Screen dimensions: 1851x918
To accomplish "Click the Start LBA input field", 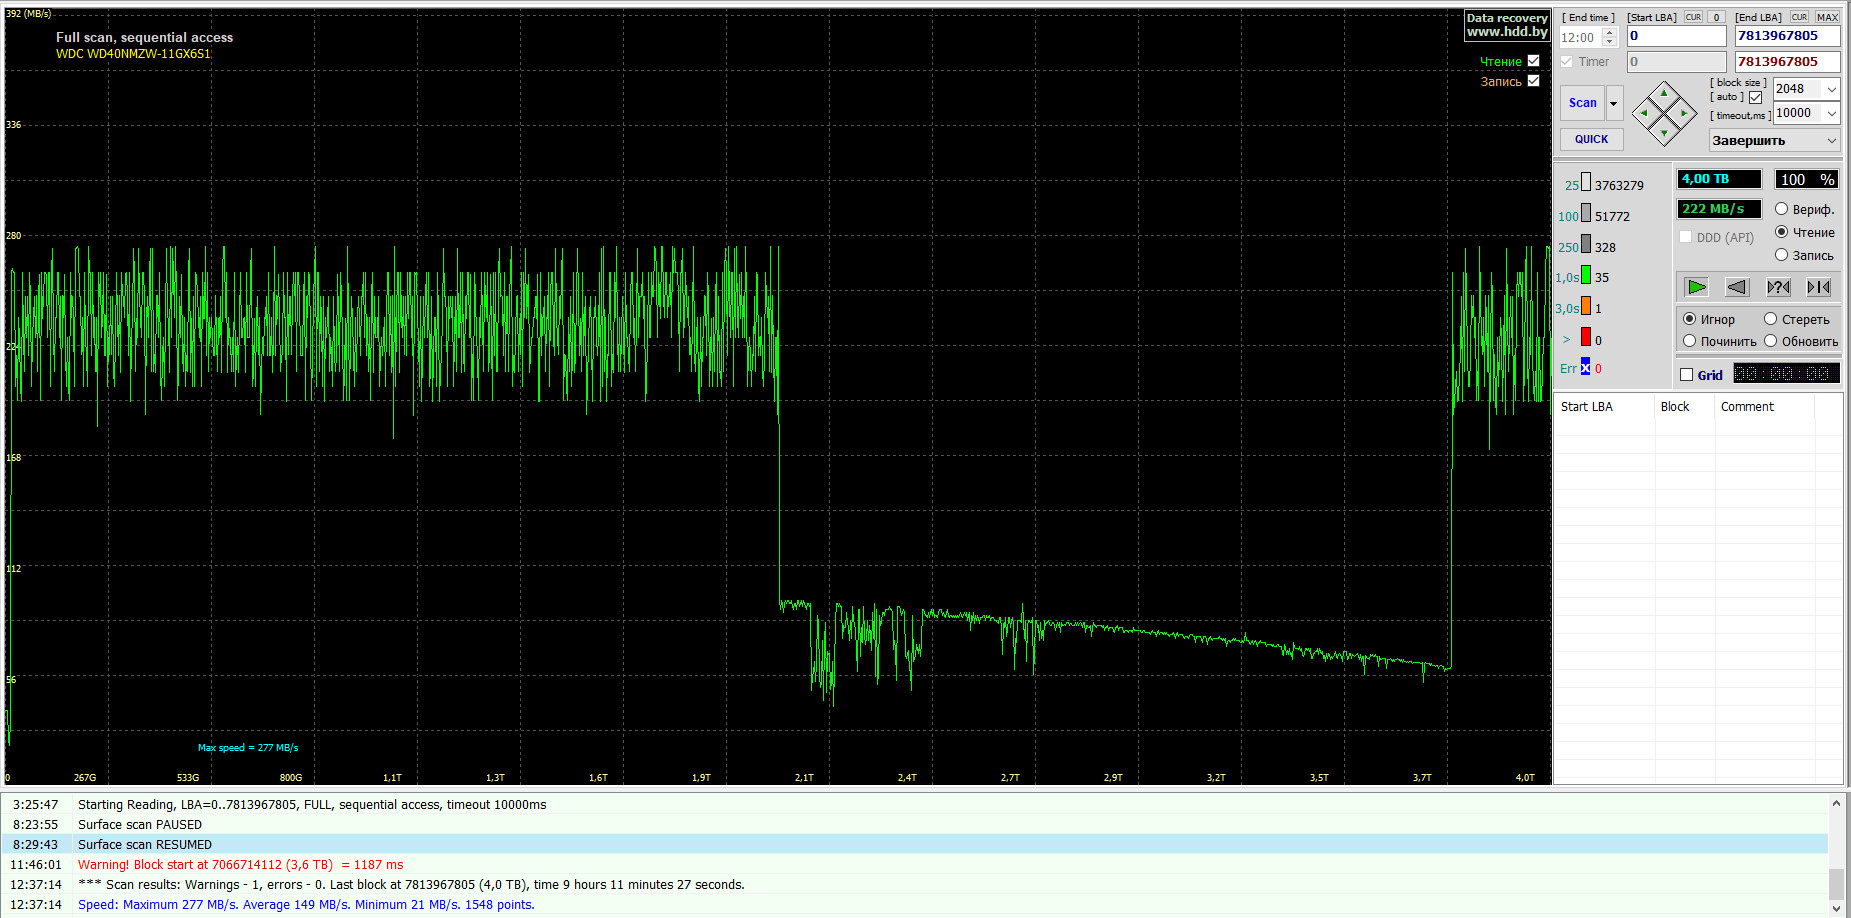I will (1676, 36).
